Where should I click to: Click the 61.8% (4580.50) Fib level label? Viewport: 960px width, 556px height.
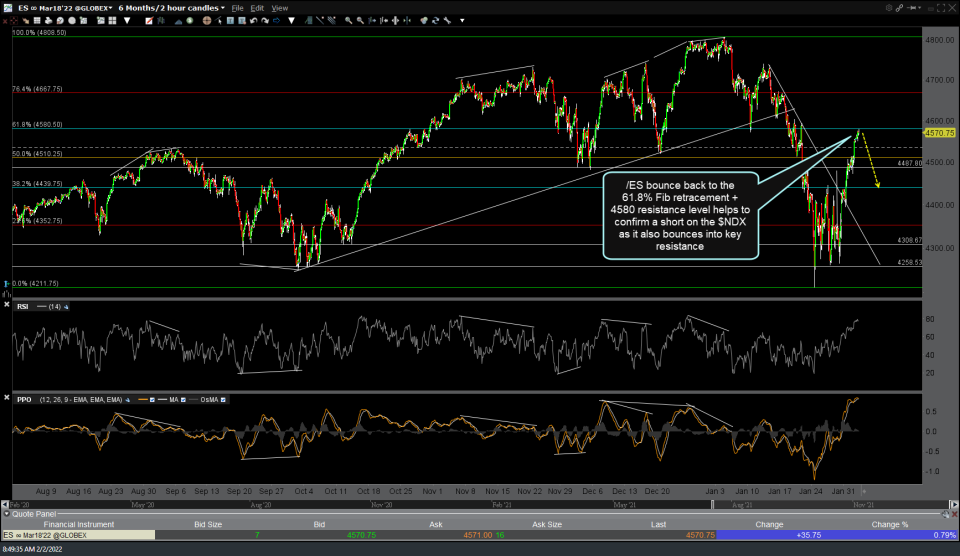coord(37,124)
